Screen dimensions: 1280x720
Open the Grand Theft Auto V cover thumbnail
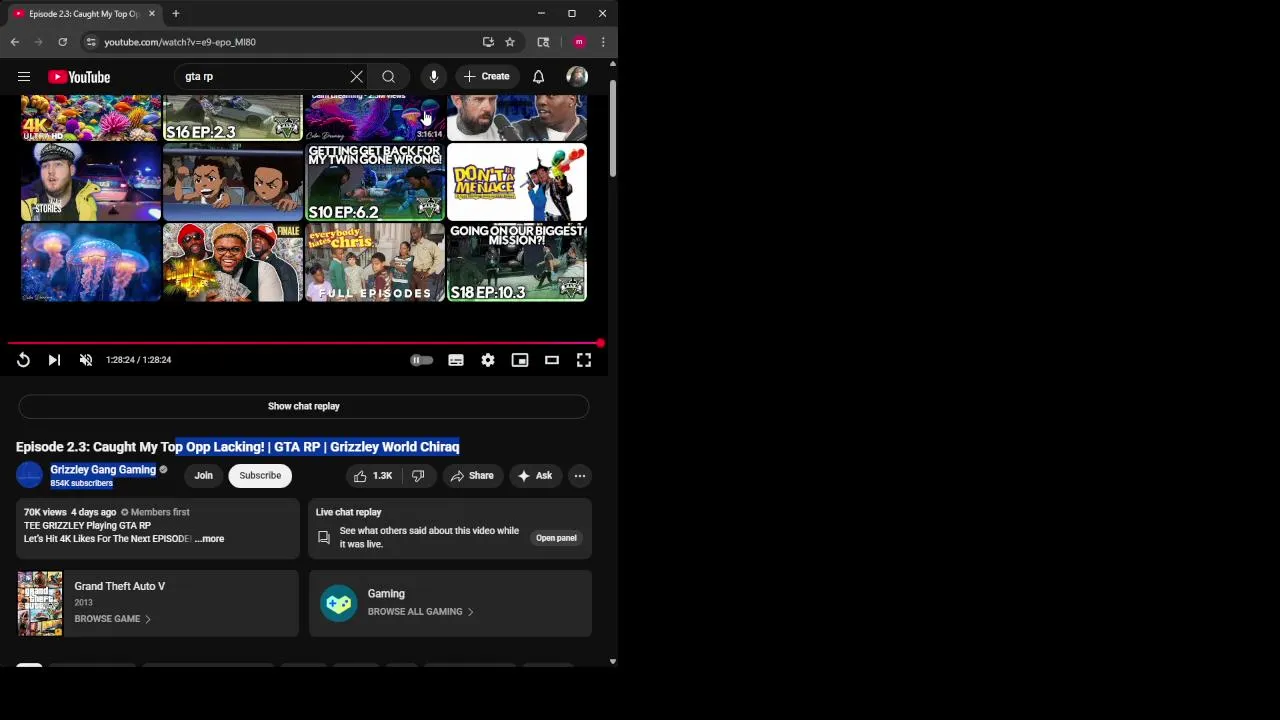point(40,603)
